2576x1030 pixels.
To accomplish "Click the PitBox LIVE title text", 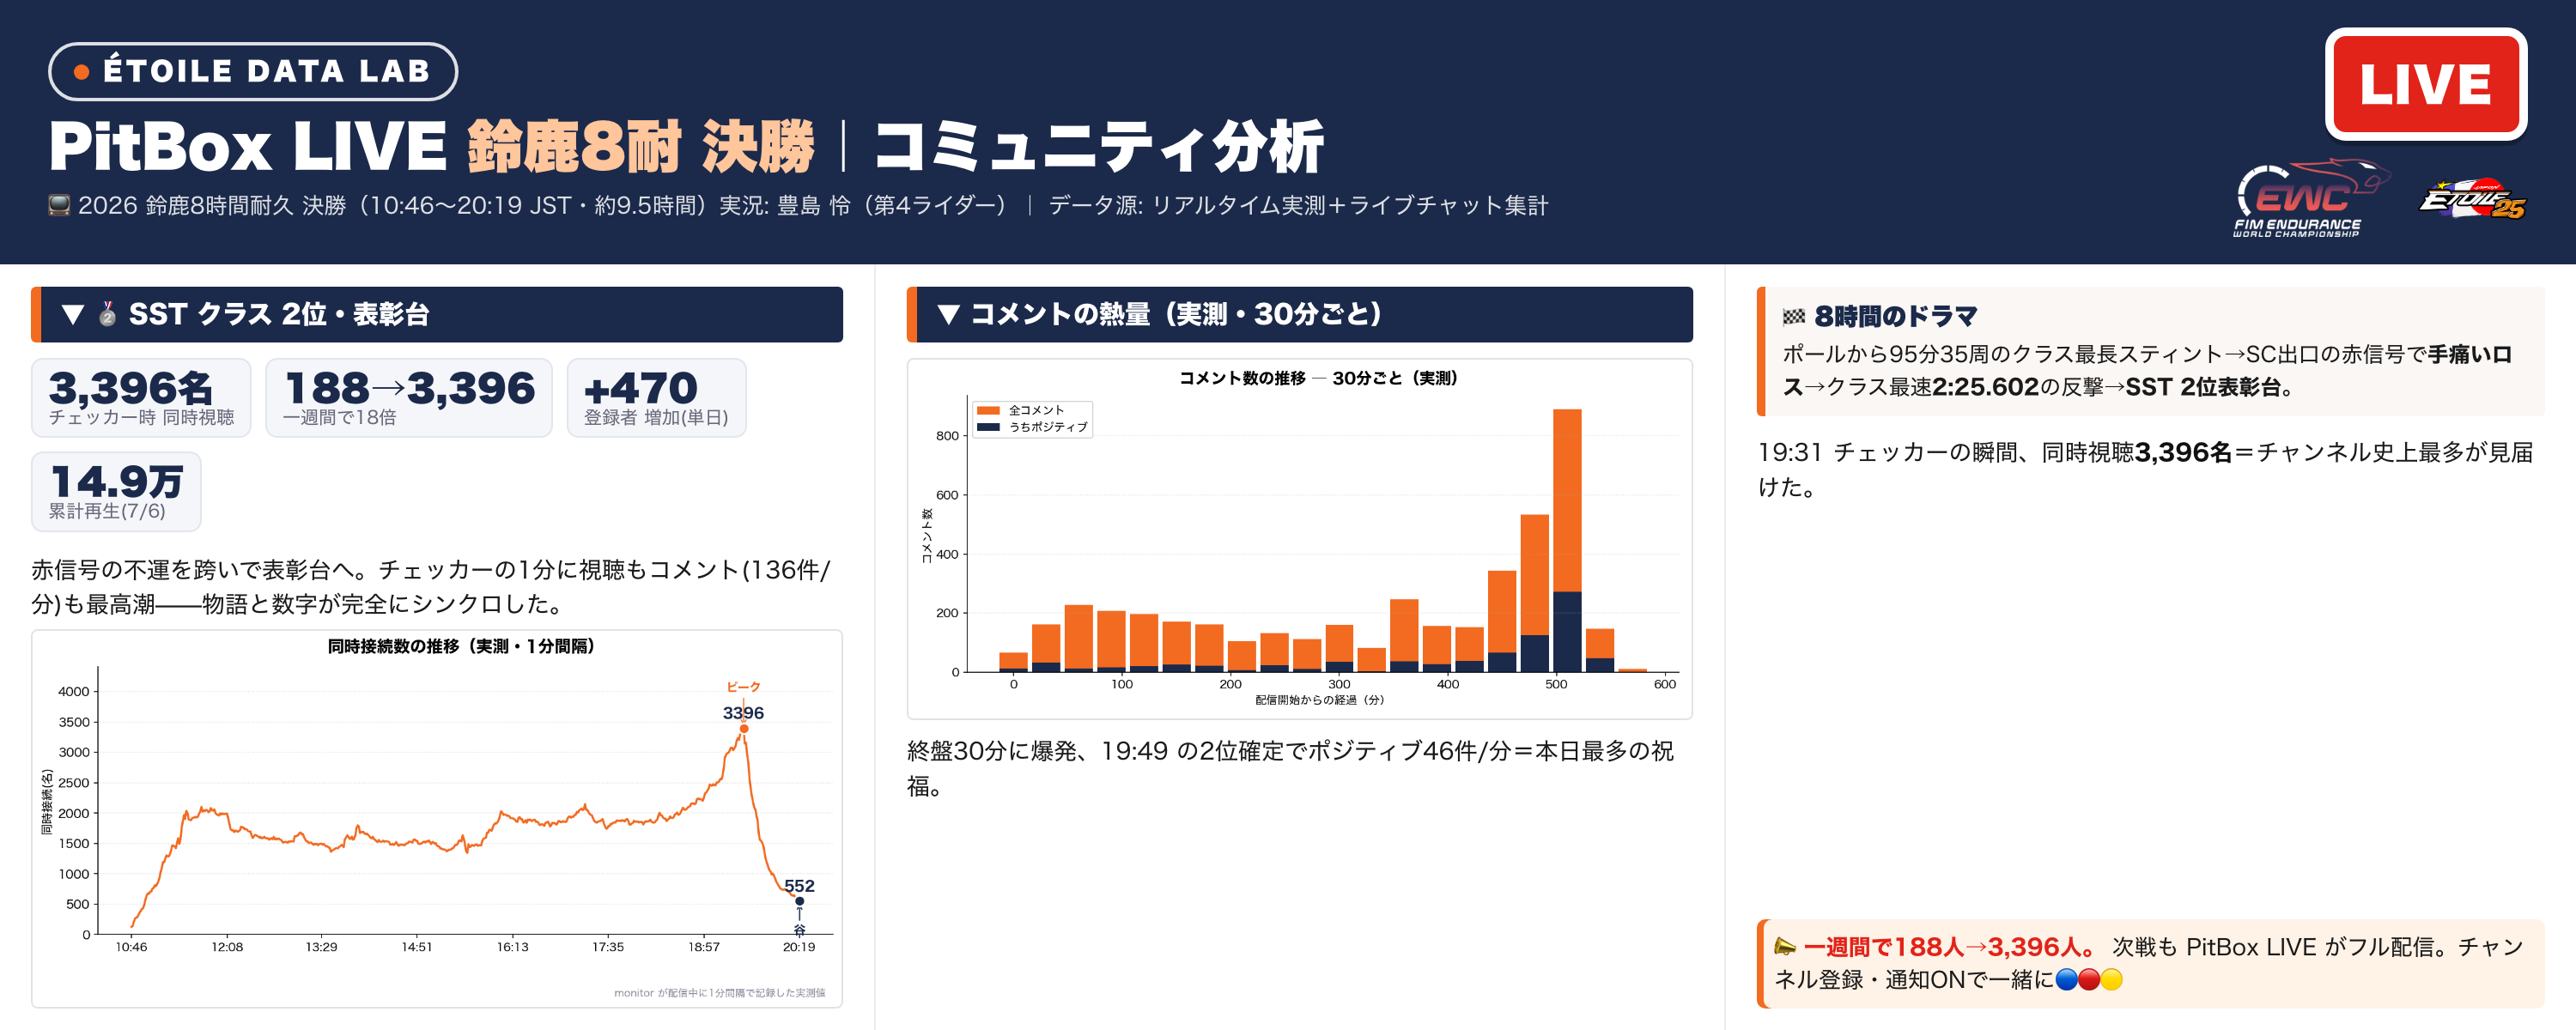I will 248,147.
